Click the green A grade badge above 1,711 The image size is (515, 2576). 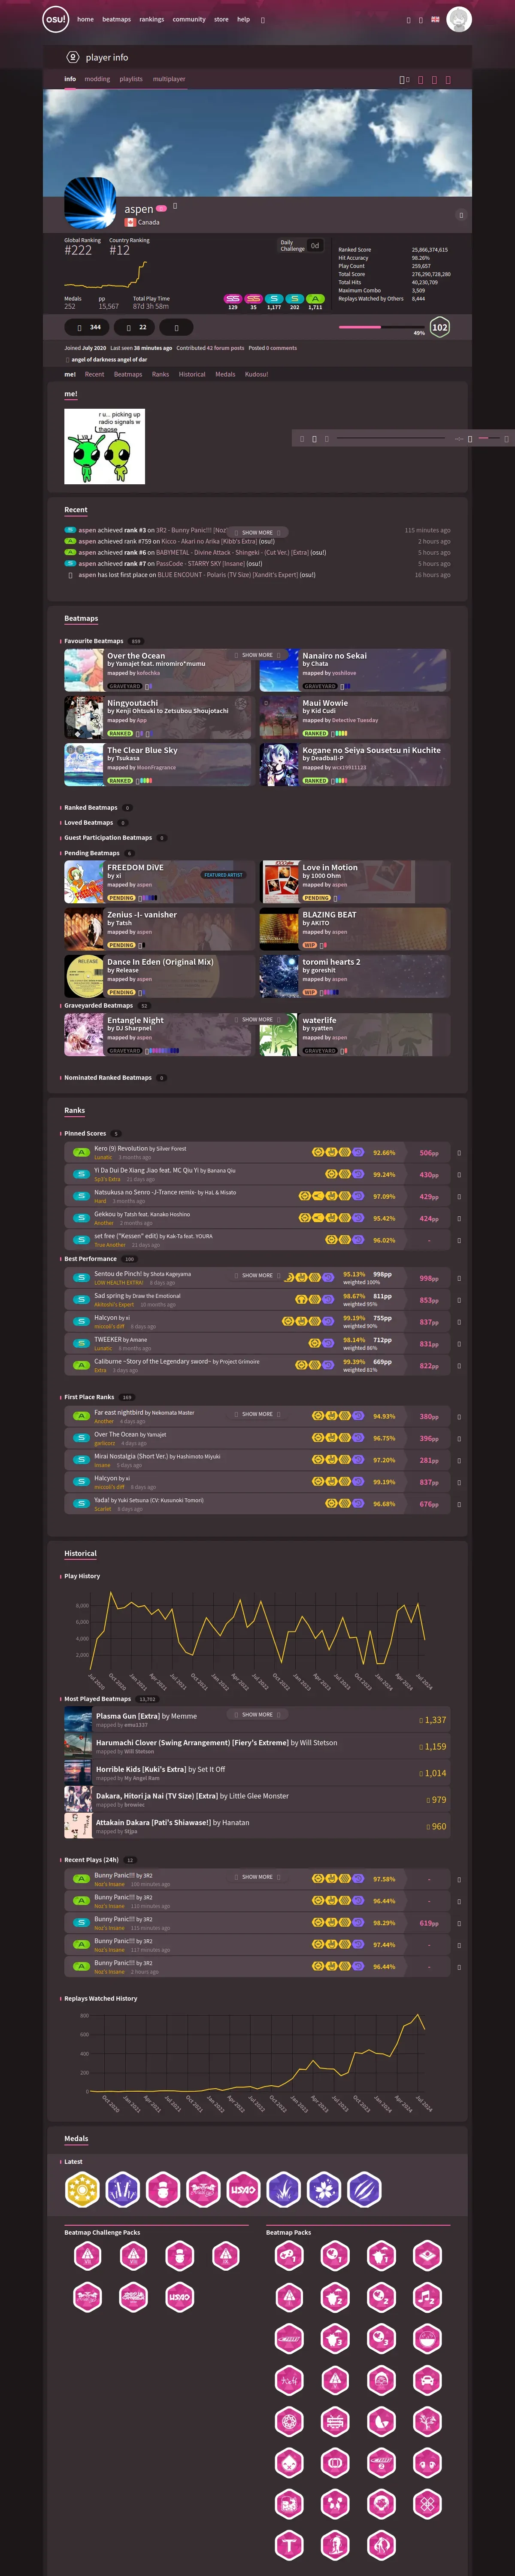315,298
